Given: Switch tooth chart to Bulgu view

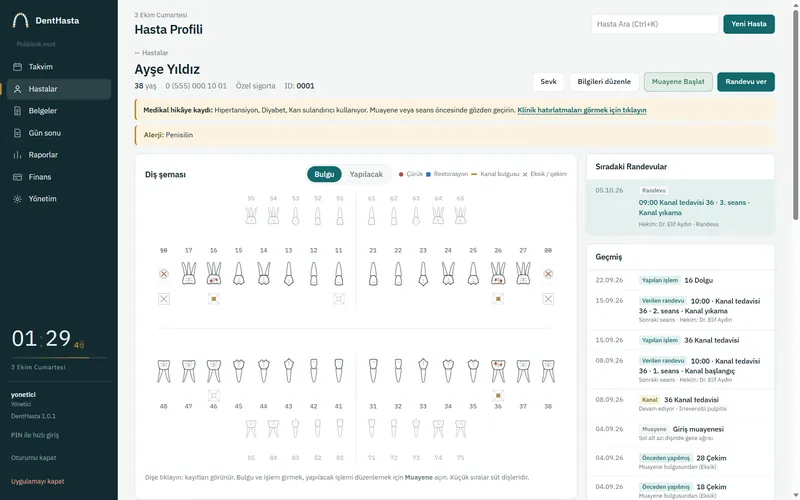Looking at the screenshot, I should (324, 174).
